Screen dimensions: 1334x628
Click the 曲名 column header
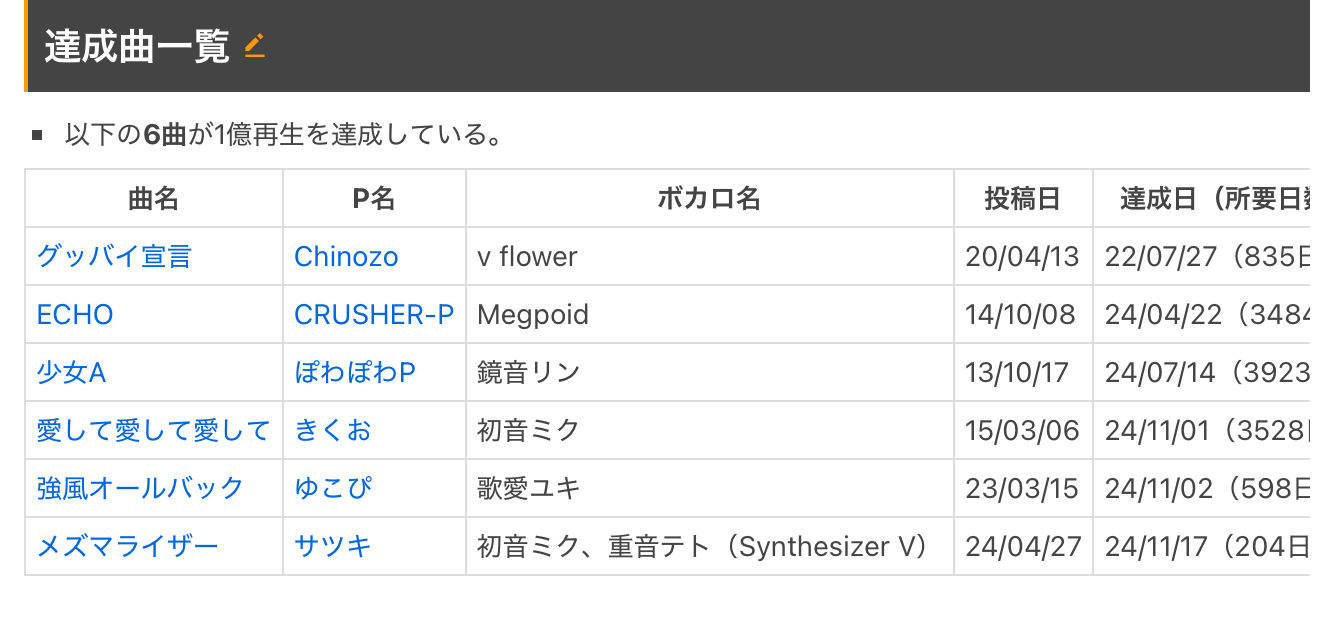[154, 199]
